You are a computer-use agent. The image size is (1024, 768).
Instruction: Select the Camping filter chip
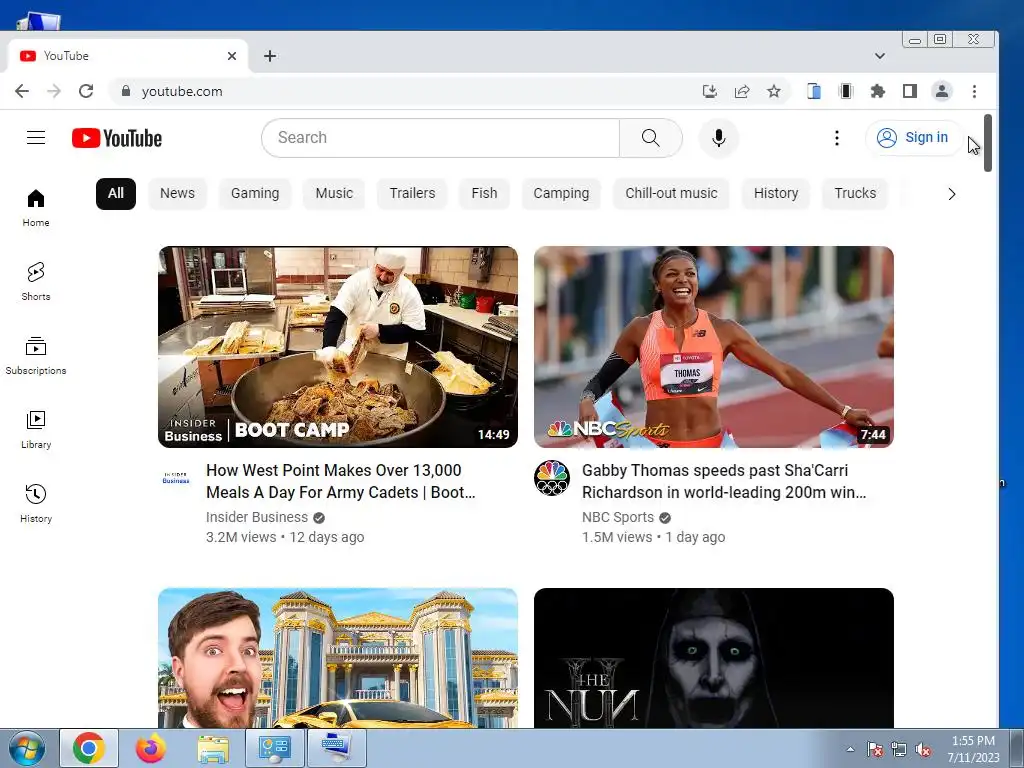[x=561, y=193]
